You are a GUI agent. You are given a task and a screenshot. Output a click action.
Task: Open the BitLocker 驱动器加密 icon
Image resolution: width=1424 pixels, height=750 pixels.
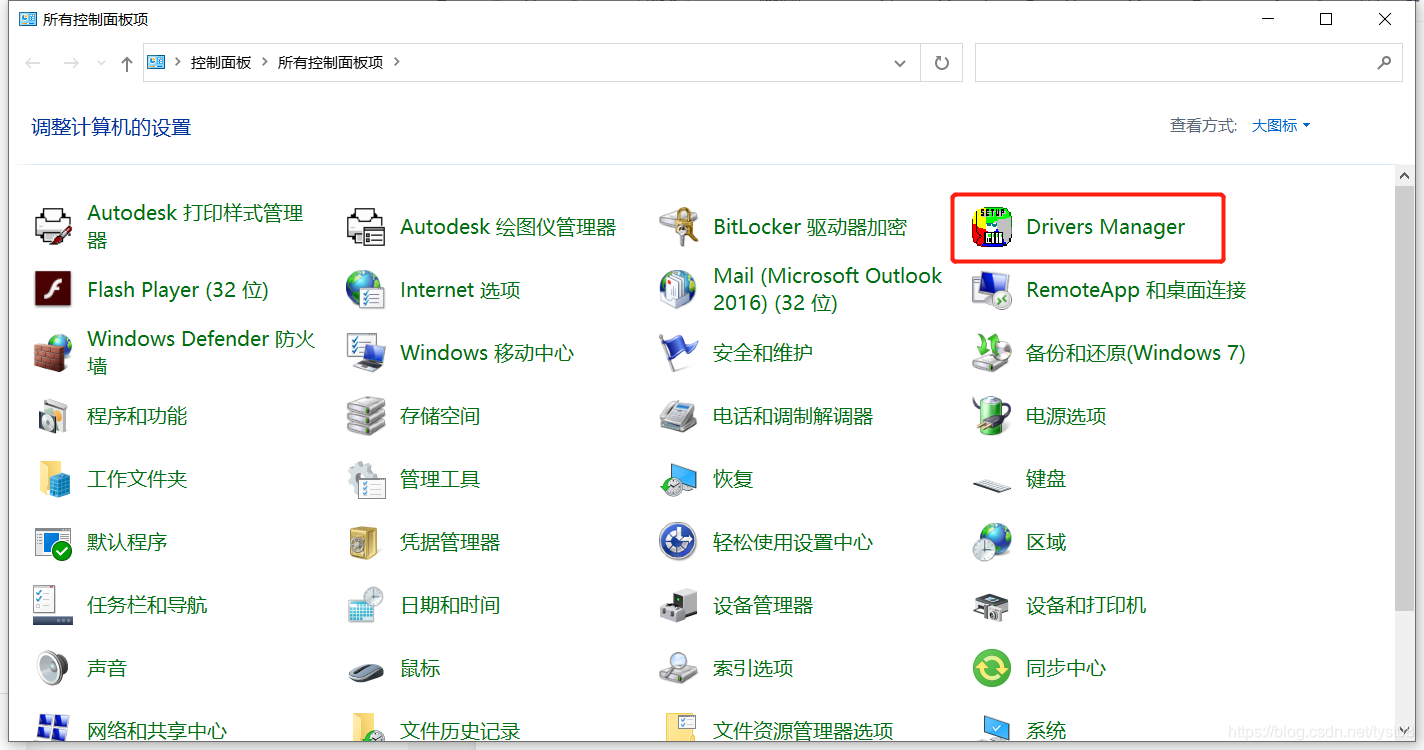[679, 227]
